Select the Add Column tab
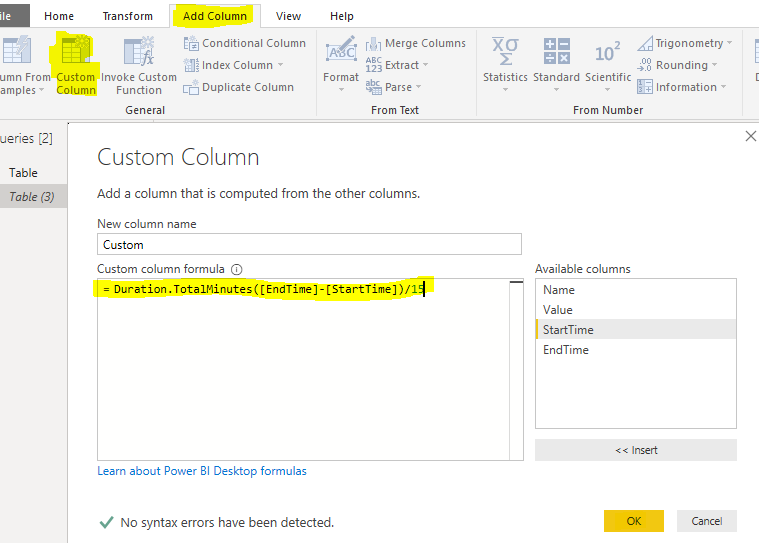 [x=215, y=16]
